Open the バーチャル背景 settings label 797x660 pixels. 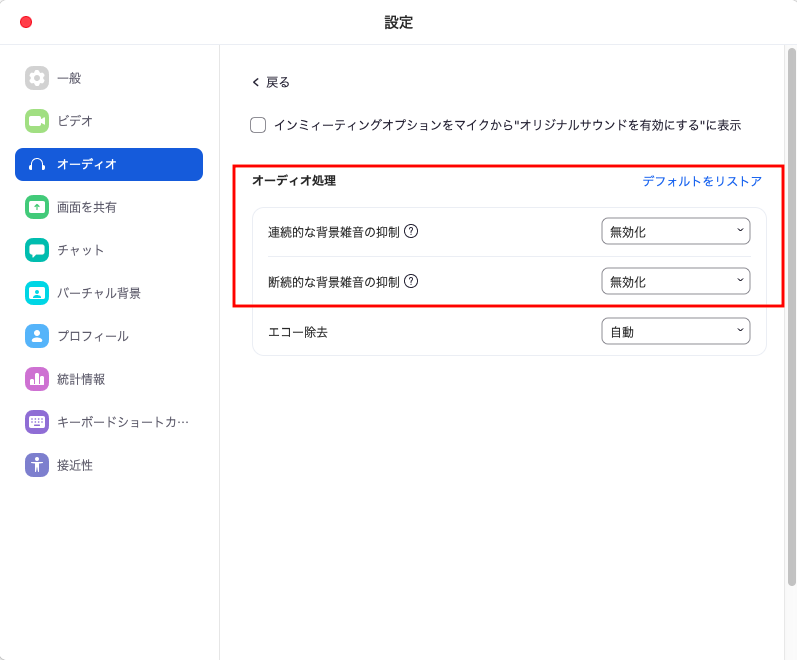pyautogui.click(x=99, y=293)
